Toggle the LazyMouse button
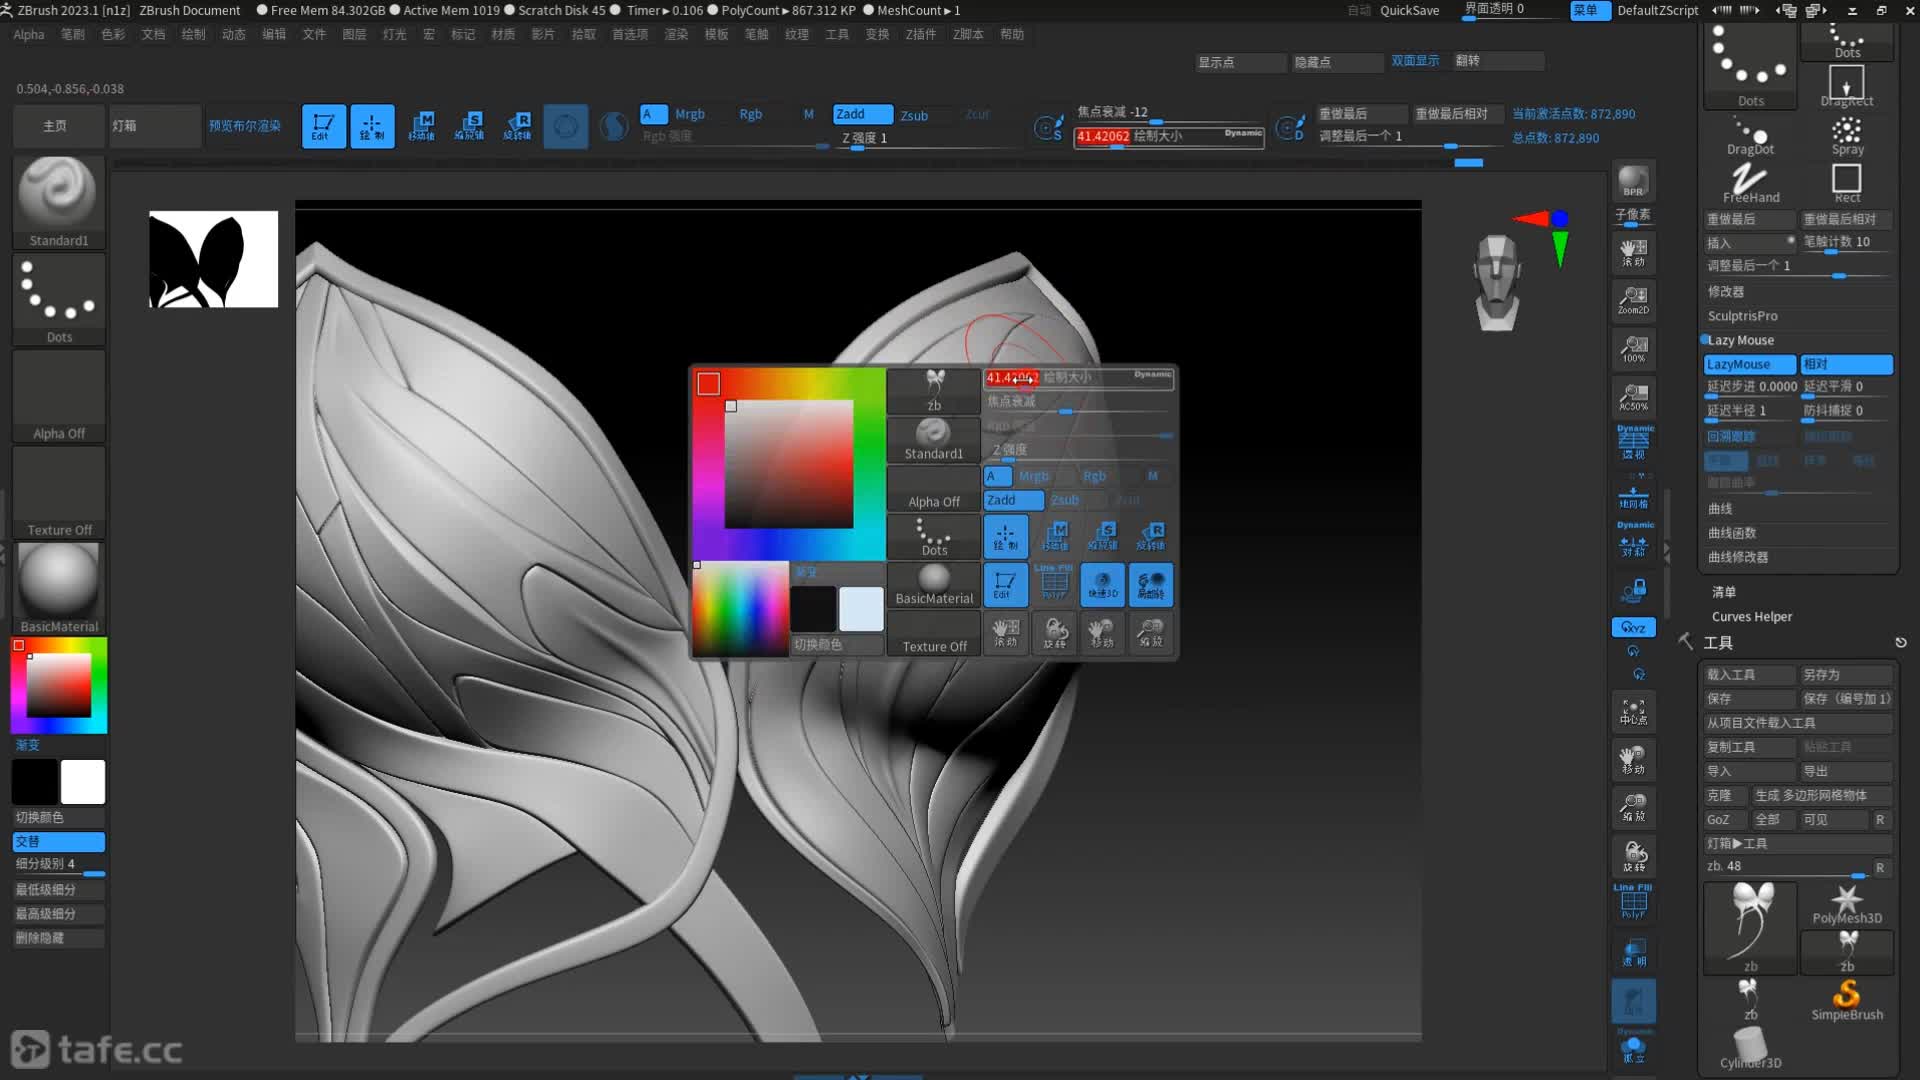Viewport: 1920px width, 1080px height. 1749,364
